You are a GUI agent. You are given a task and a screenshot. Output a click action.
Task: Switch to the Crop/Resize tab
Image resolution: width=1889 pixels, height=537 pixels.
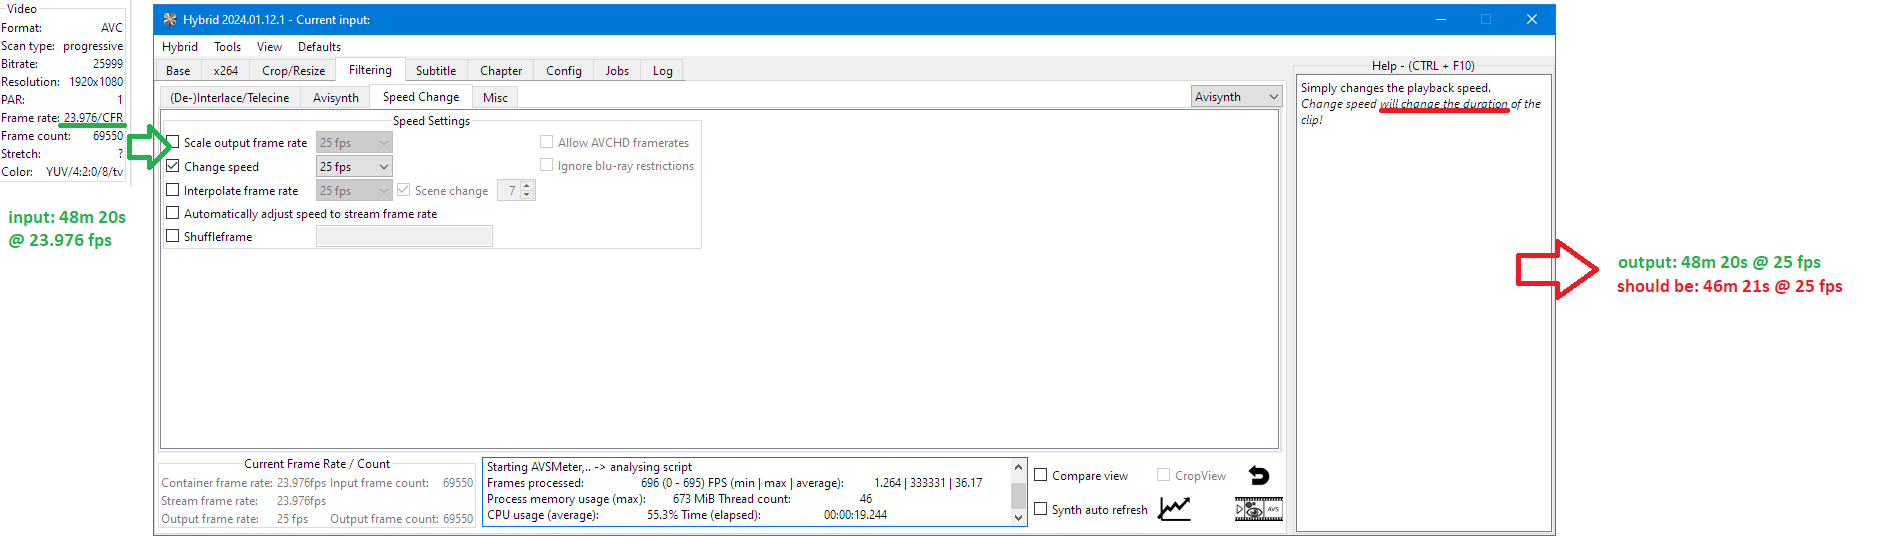click(x=293, y=71)
